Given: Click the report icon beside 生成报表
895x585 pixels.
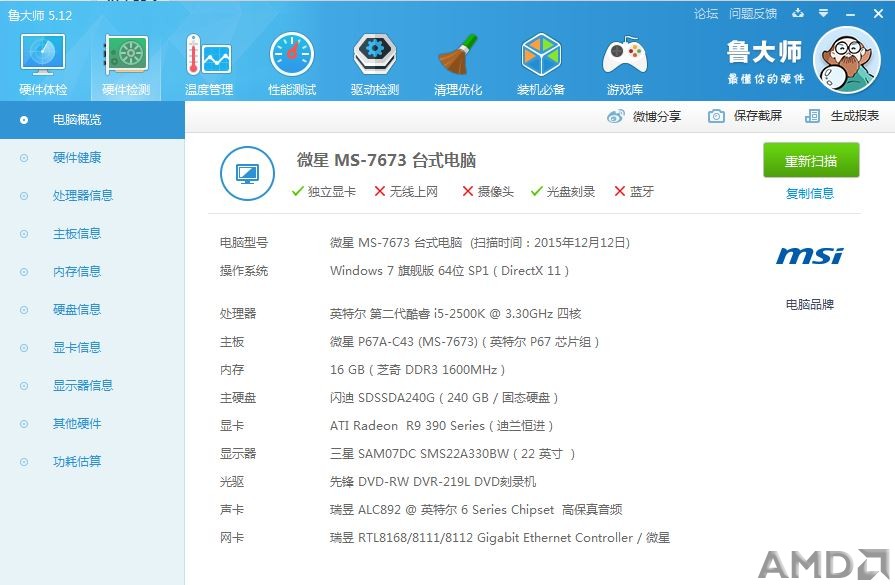Looking at the screenshot, I should click(812, 116).
